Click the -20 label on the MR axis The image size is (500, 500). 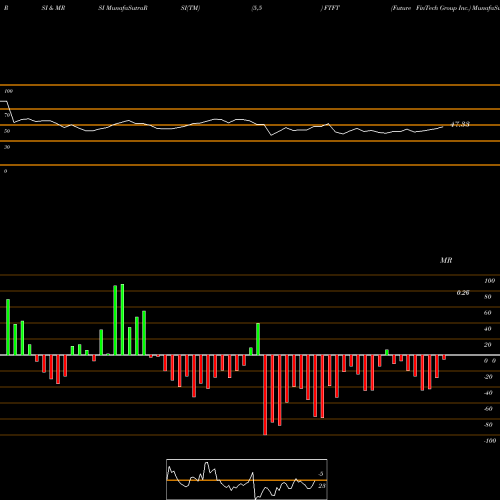(488, 377)
